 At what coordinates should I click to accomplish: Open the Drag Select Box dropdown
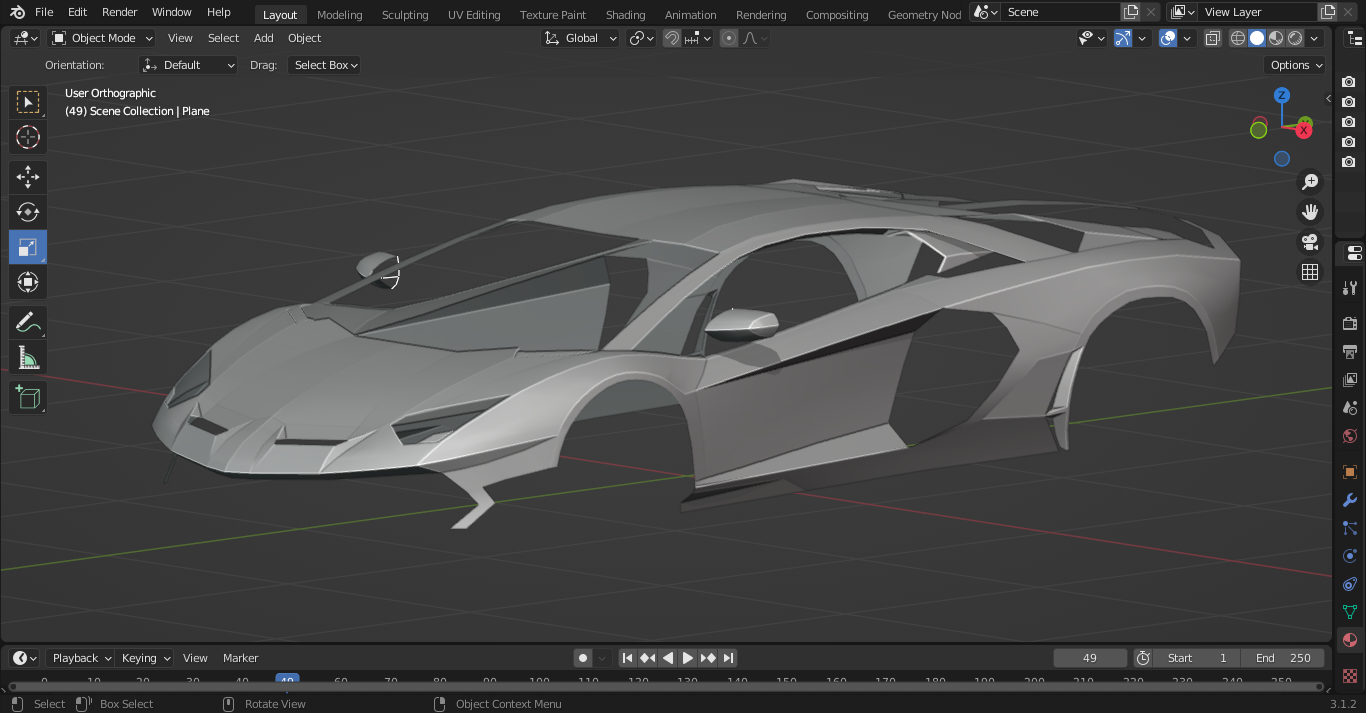pos(324,65)
